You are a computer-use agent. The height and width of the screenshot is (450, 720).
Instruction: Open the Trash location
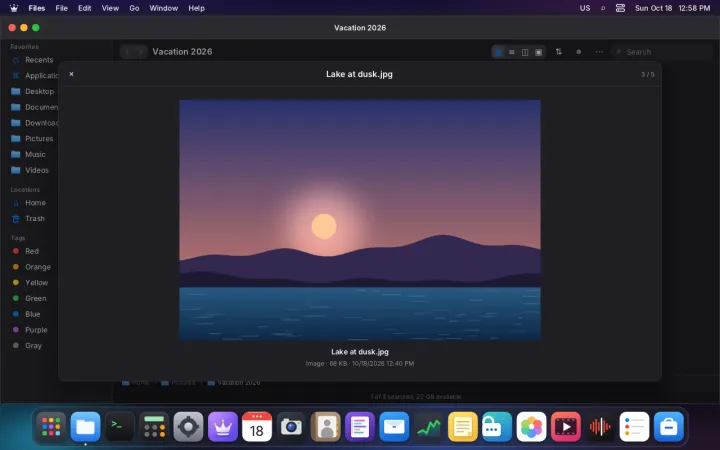tap(28, 219)
